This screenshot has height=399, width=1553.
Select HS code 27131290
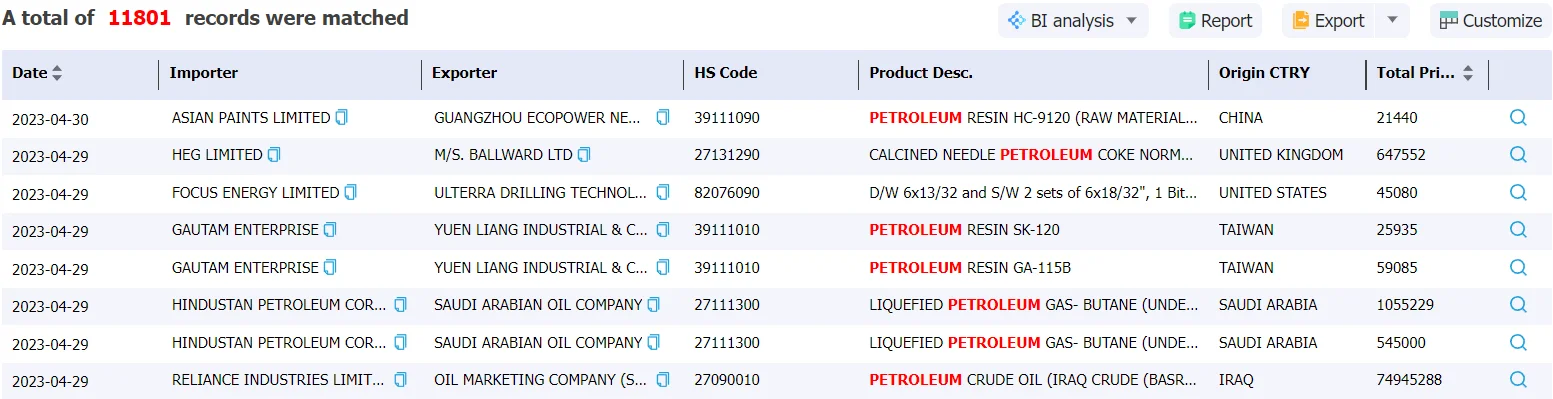[727, 155]
